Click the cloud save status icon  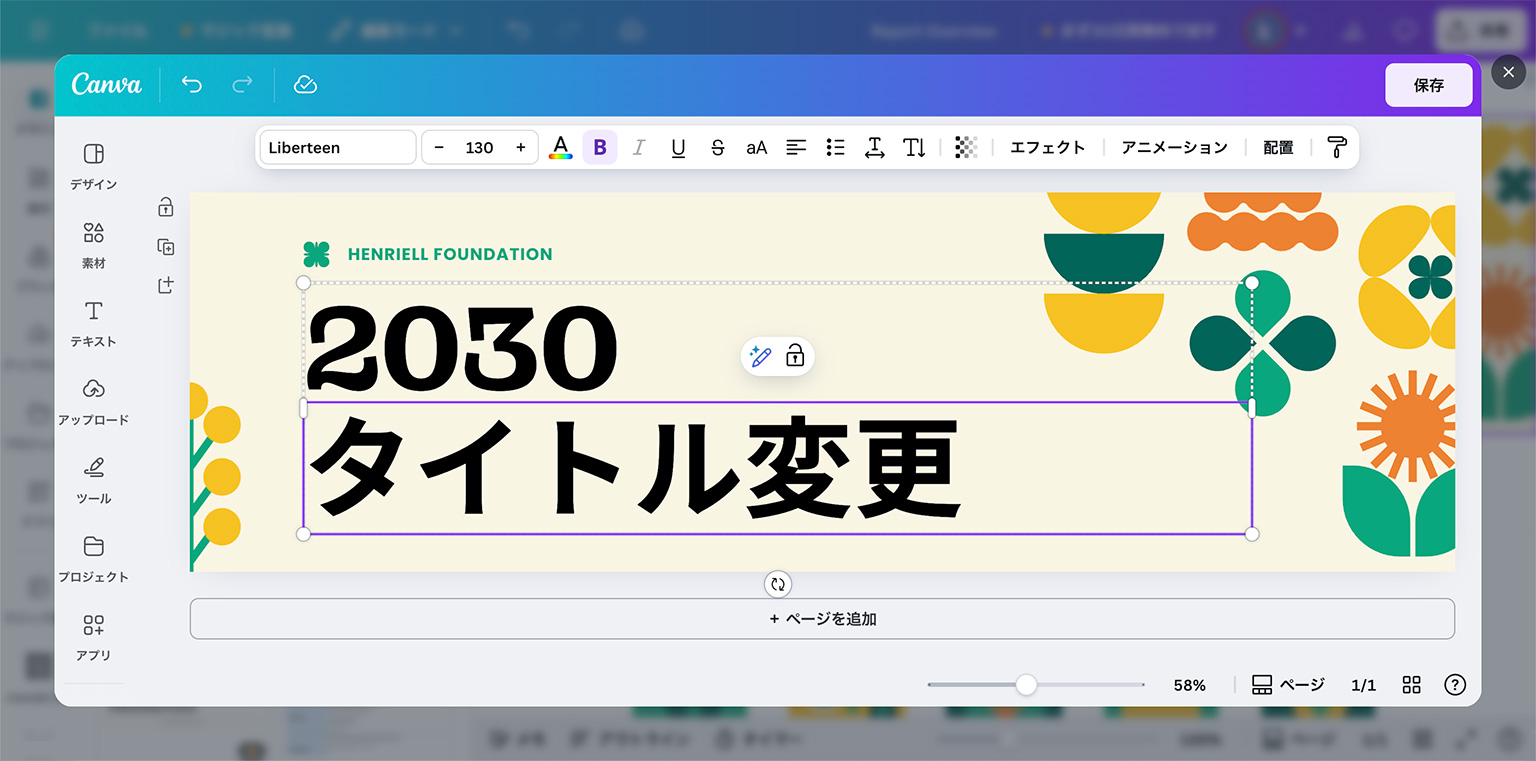point(305,85)
